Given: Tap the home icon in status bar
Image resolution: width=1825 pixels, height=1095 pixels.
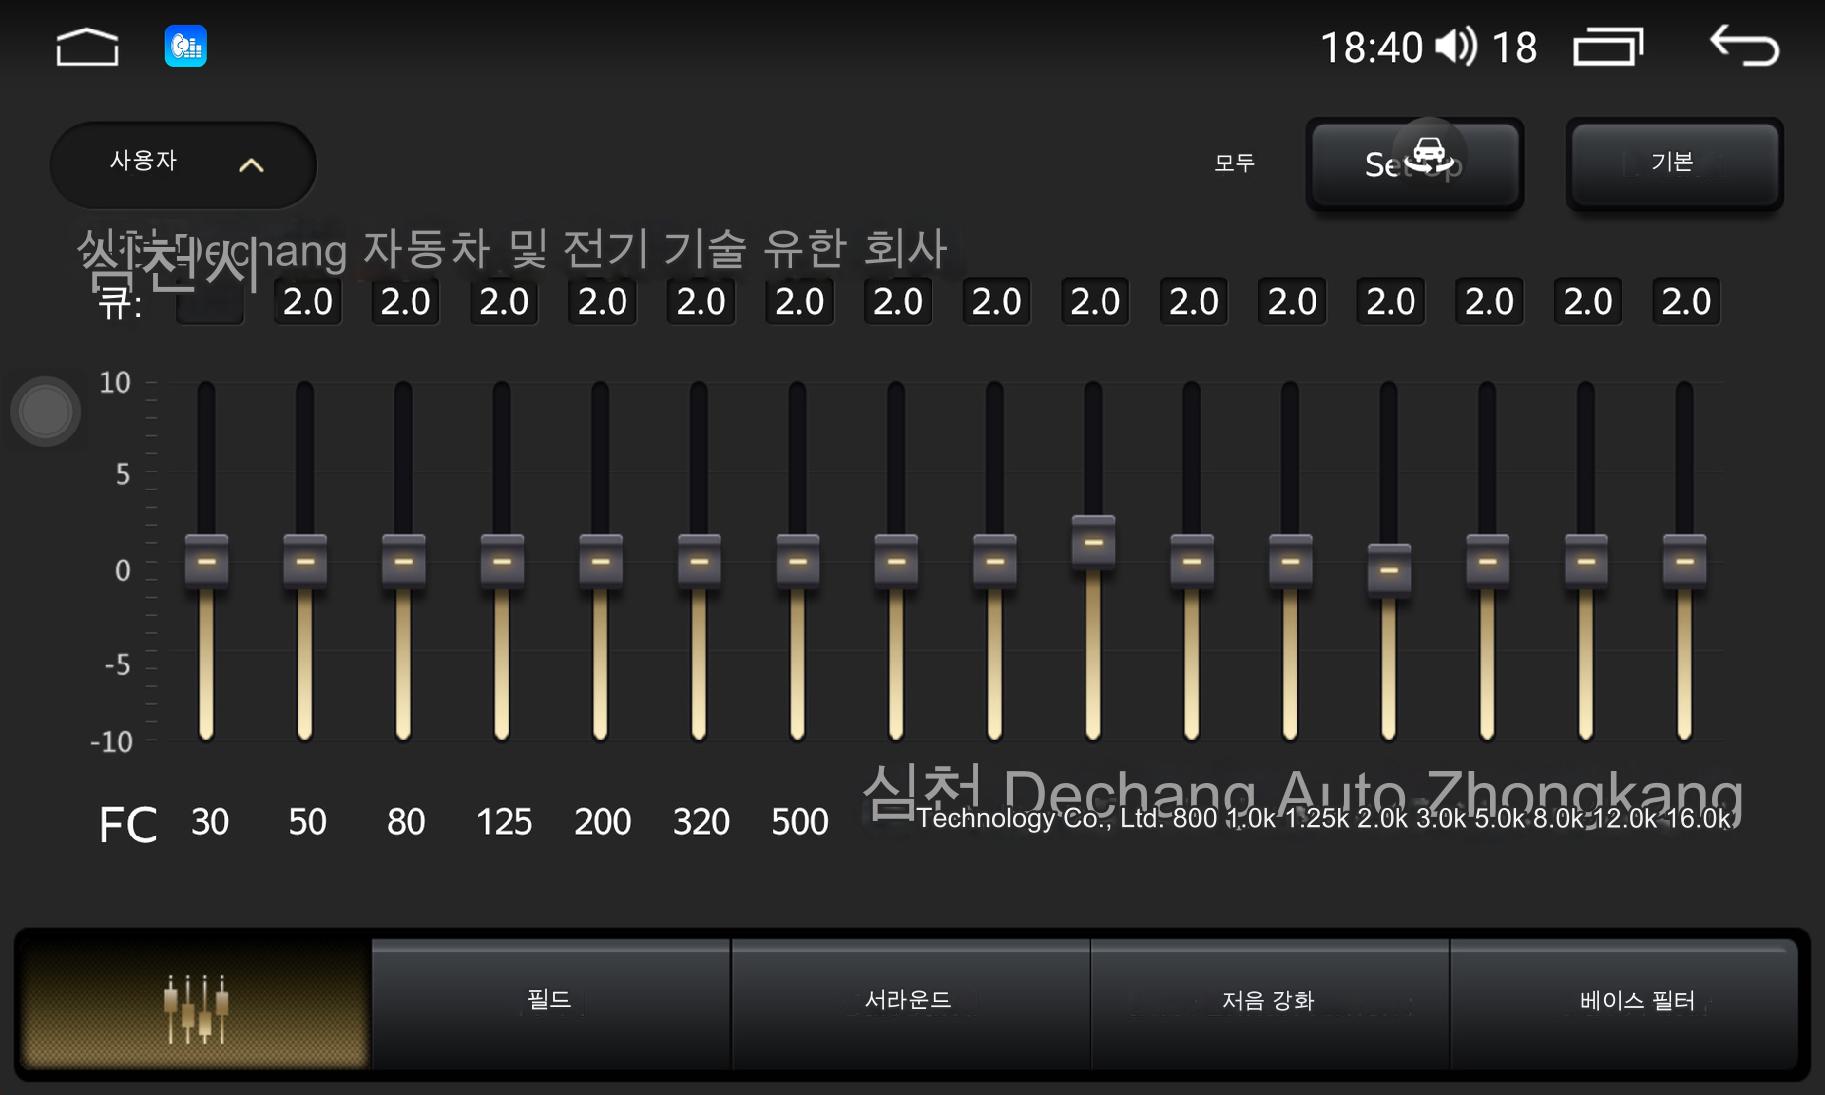Looking at the screenshot, I should tap(87, 47).
